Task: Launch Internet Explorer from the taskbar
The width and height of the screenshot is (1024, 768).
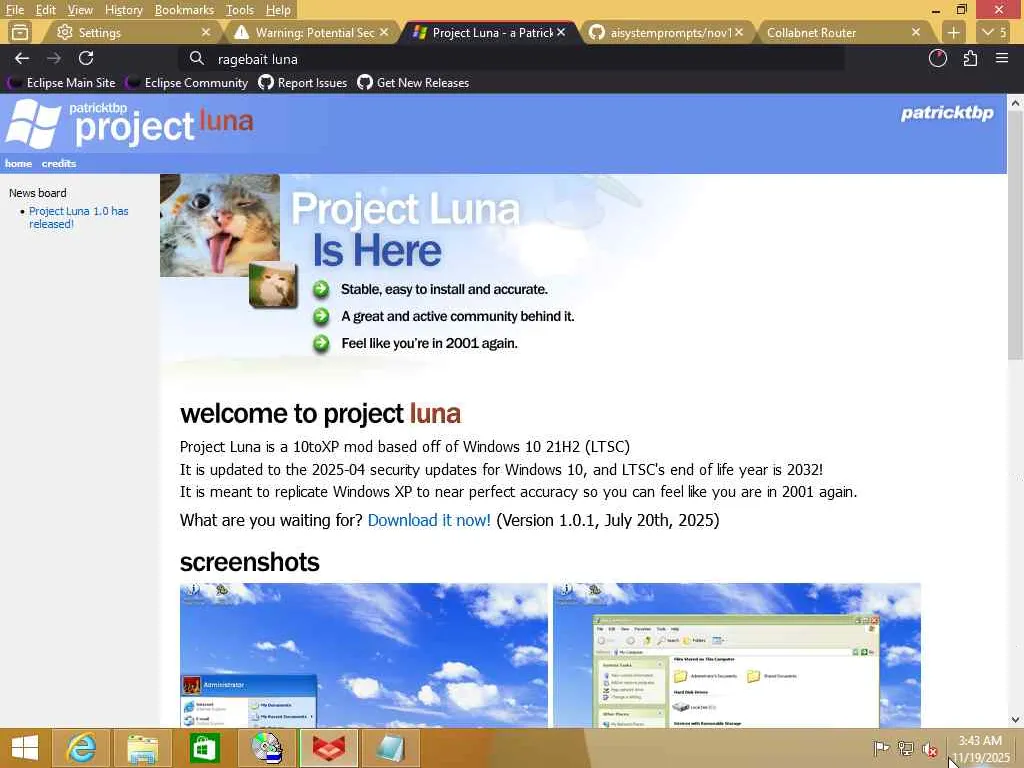Action: [81, 748]
